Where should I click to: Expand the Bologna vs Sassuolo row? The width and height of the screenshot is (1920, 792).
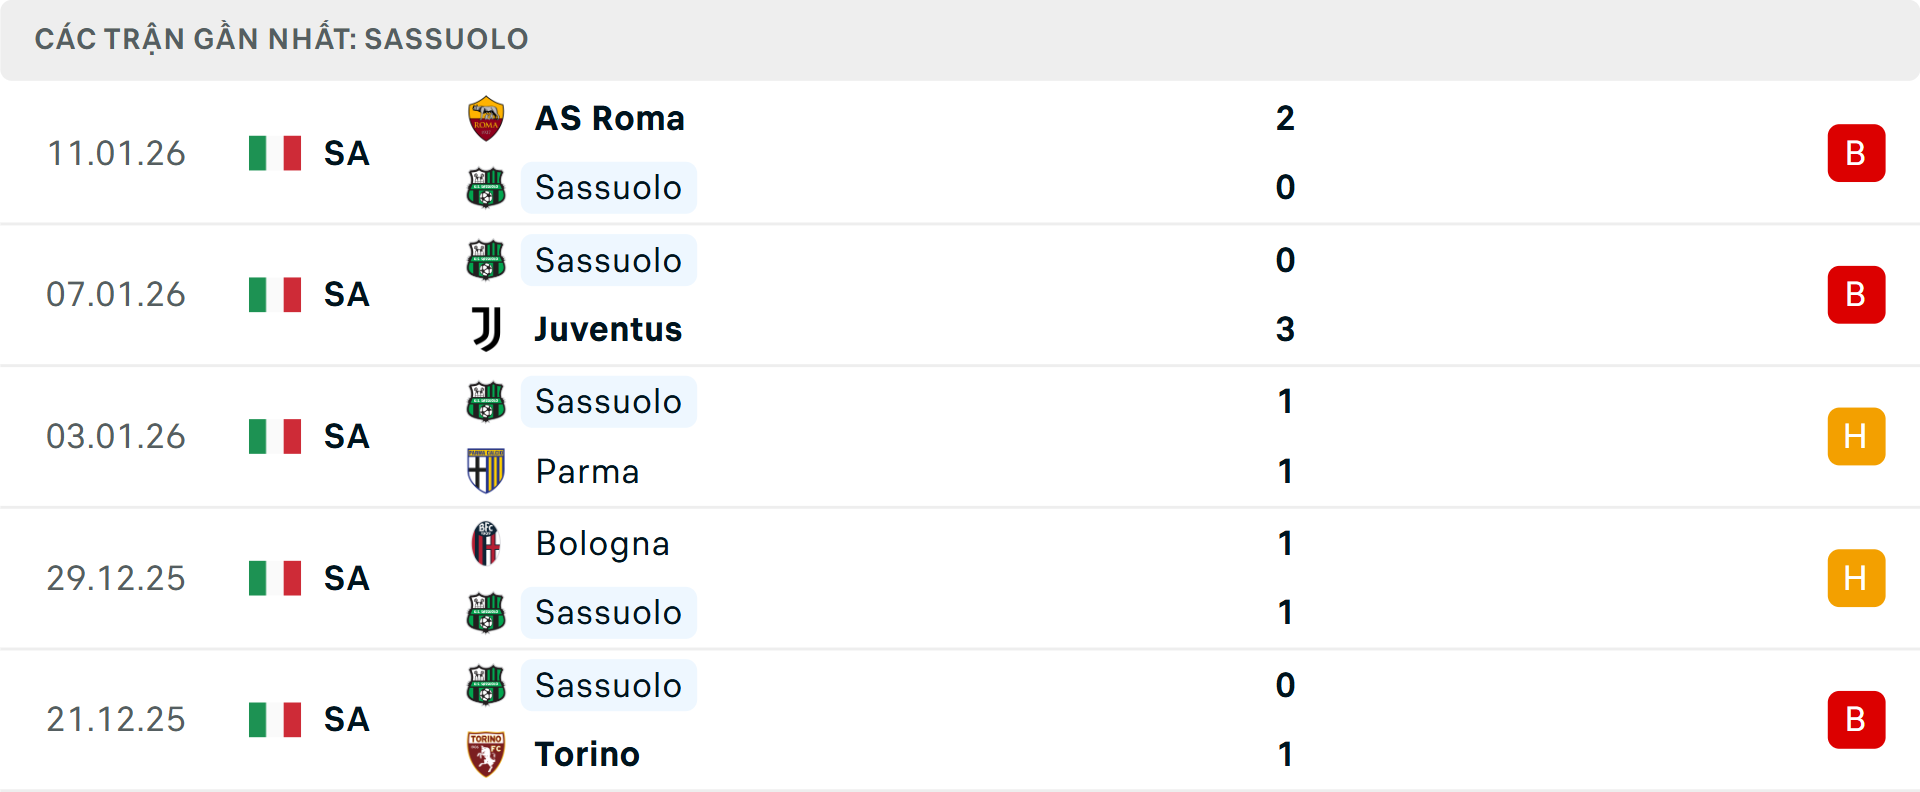pyautogui.click(x=960, y=578)
